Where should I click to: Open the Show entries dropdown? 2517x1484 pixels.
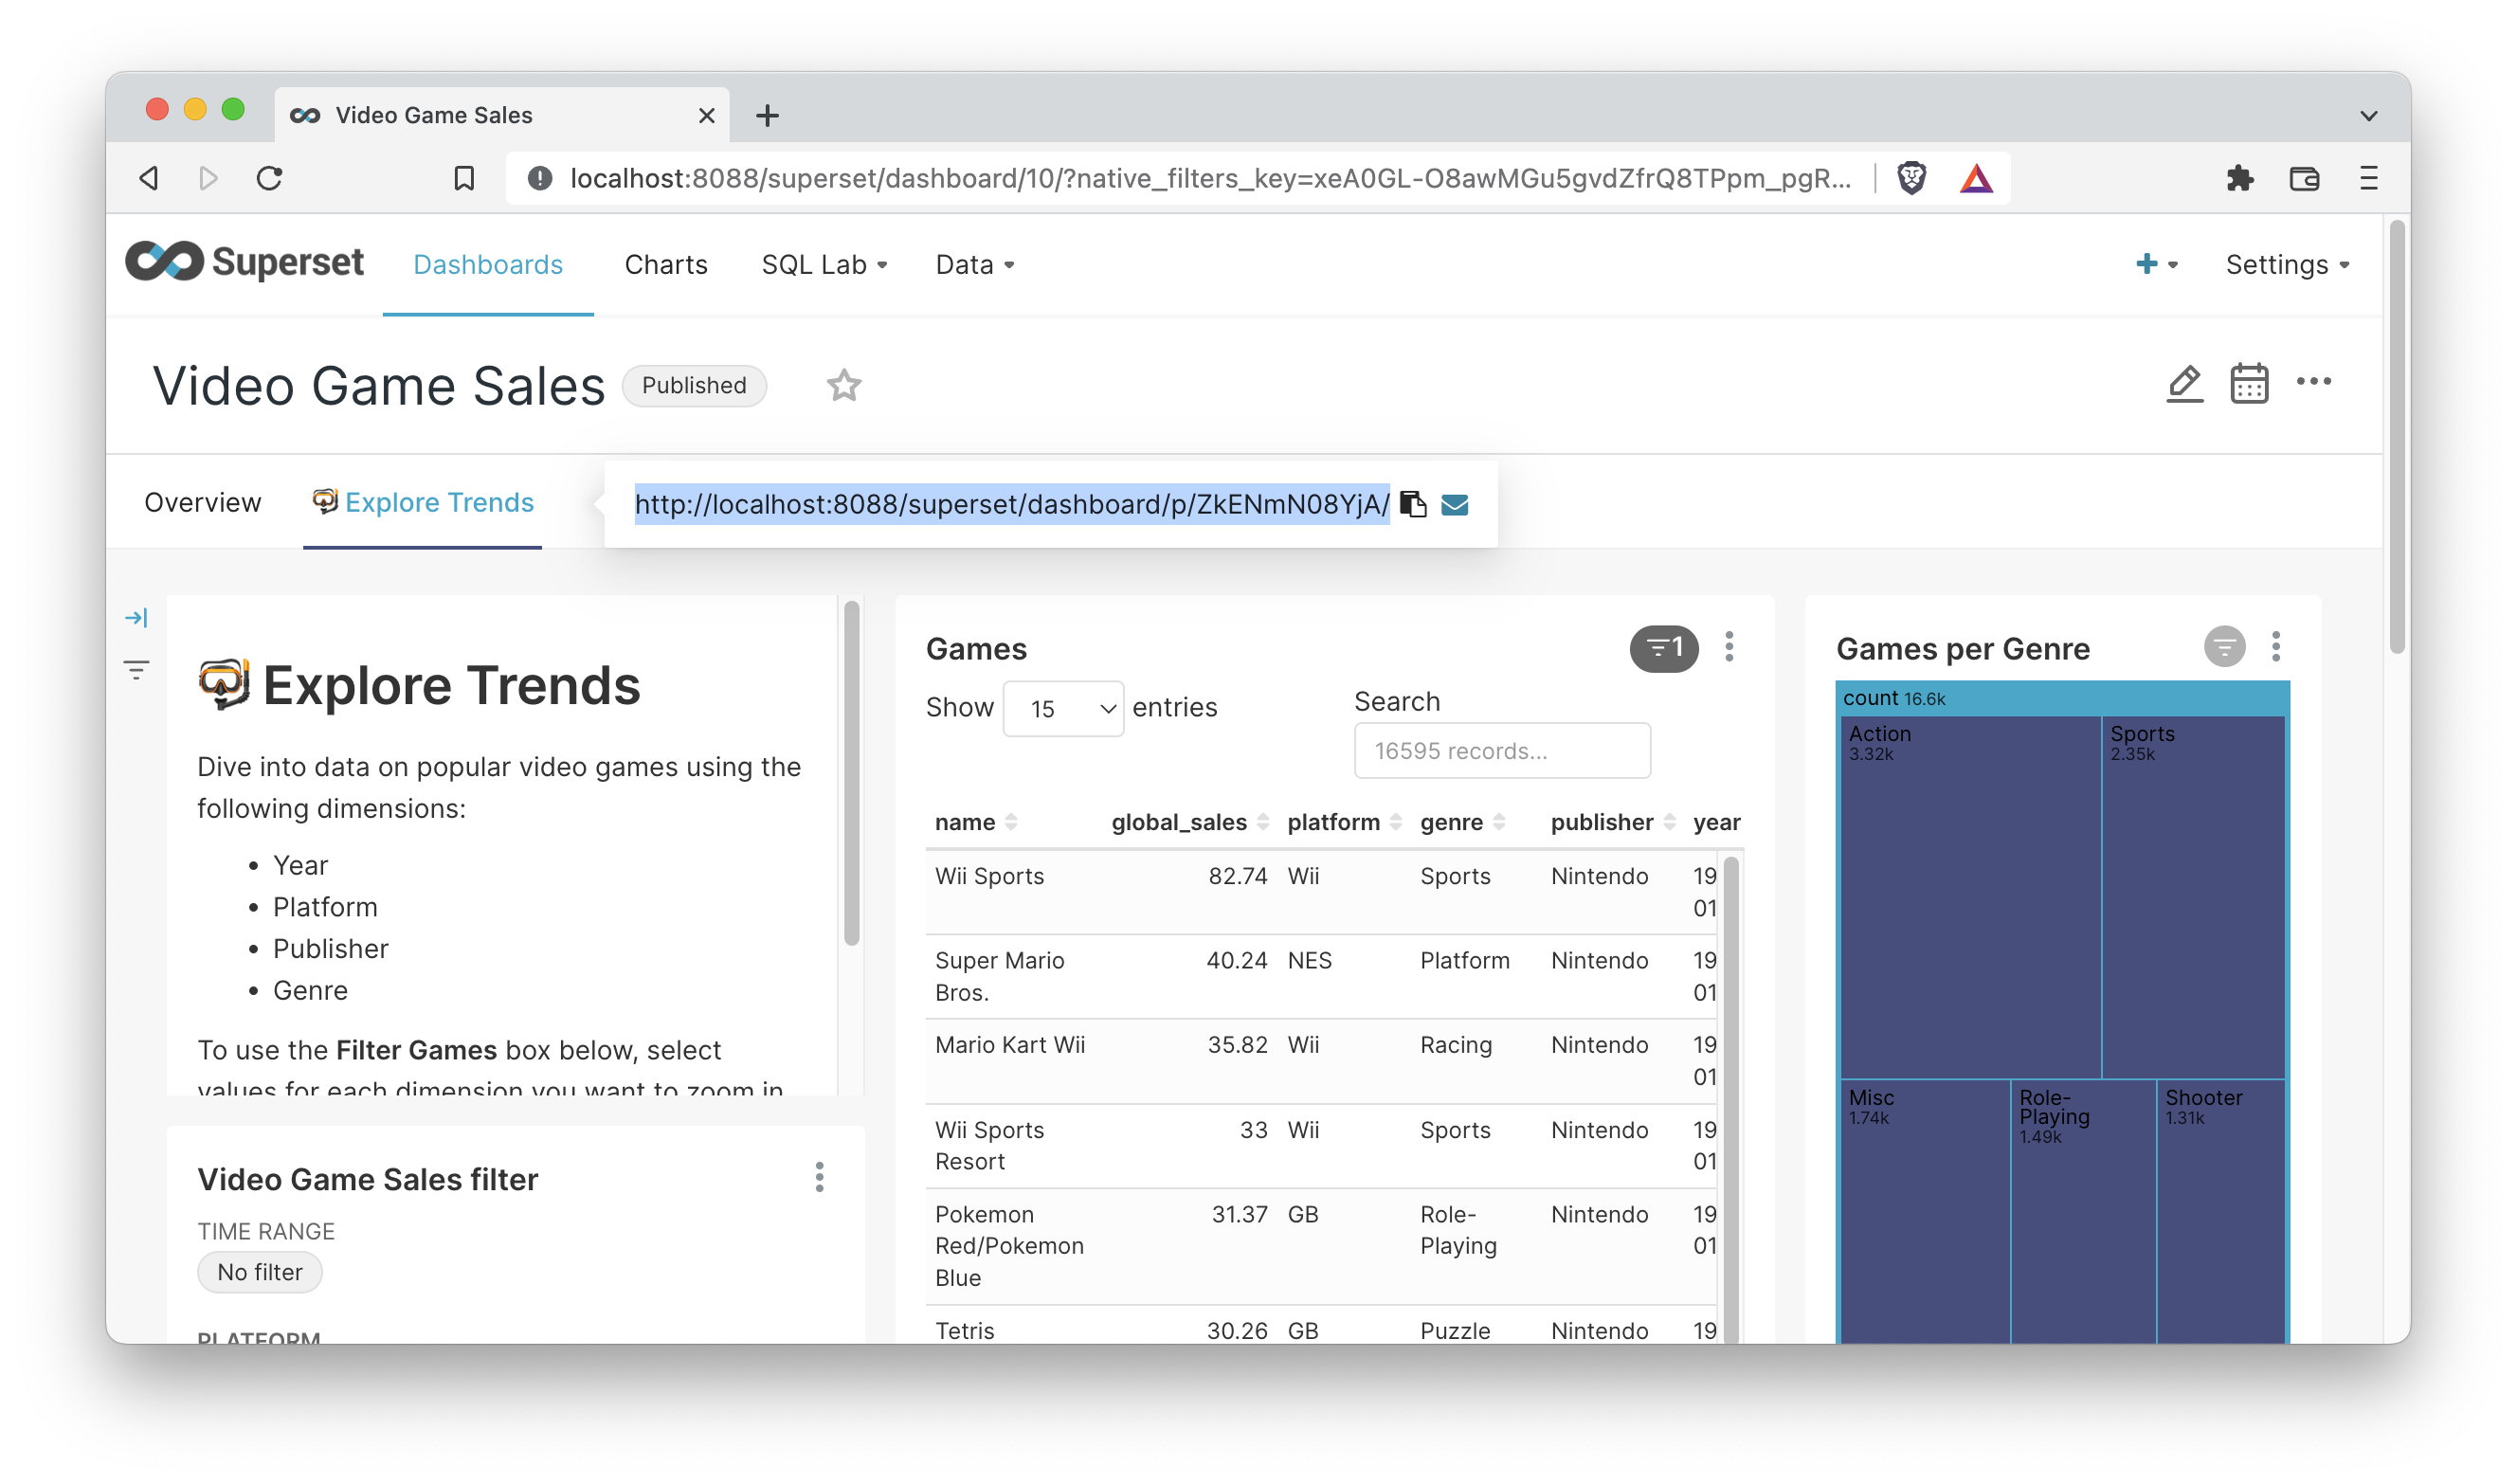pos(1063,707)
